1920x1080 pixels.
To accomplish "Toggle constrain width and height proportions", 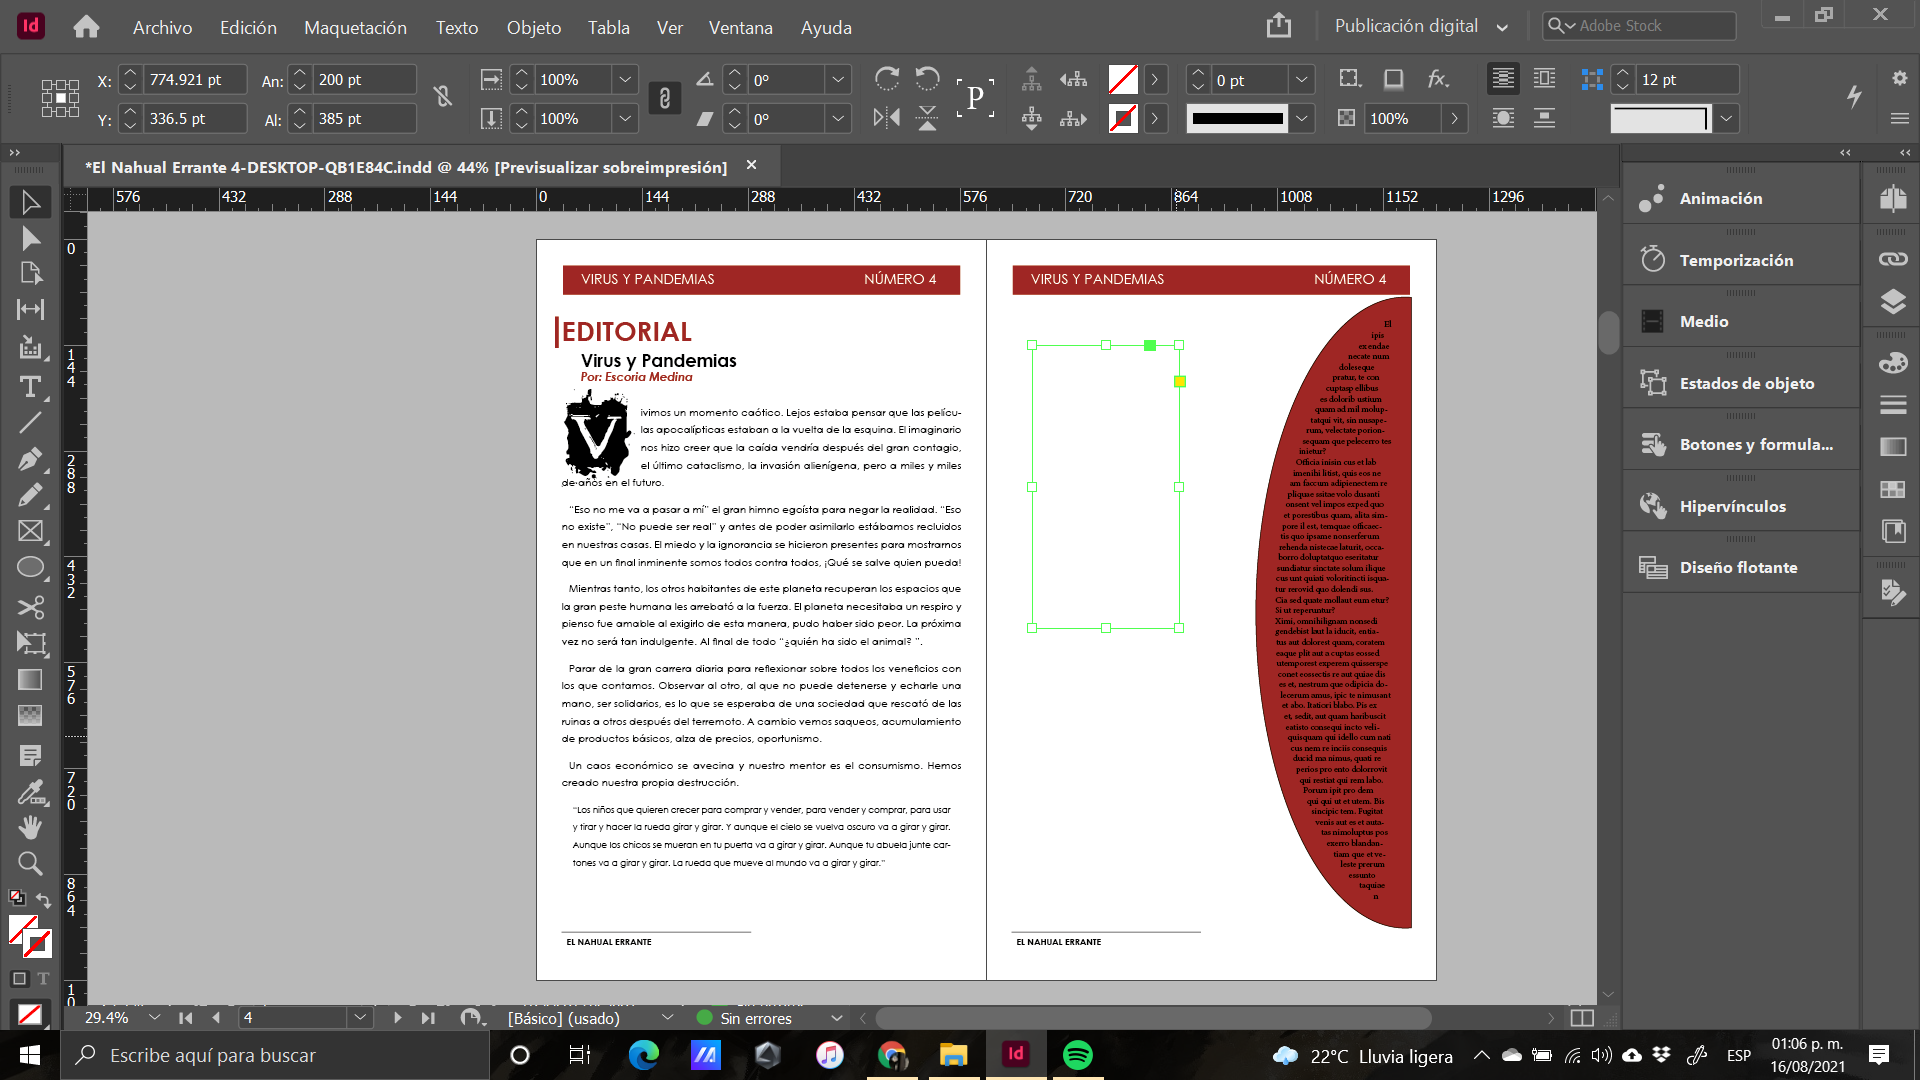I will 443,97.
